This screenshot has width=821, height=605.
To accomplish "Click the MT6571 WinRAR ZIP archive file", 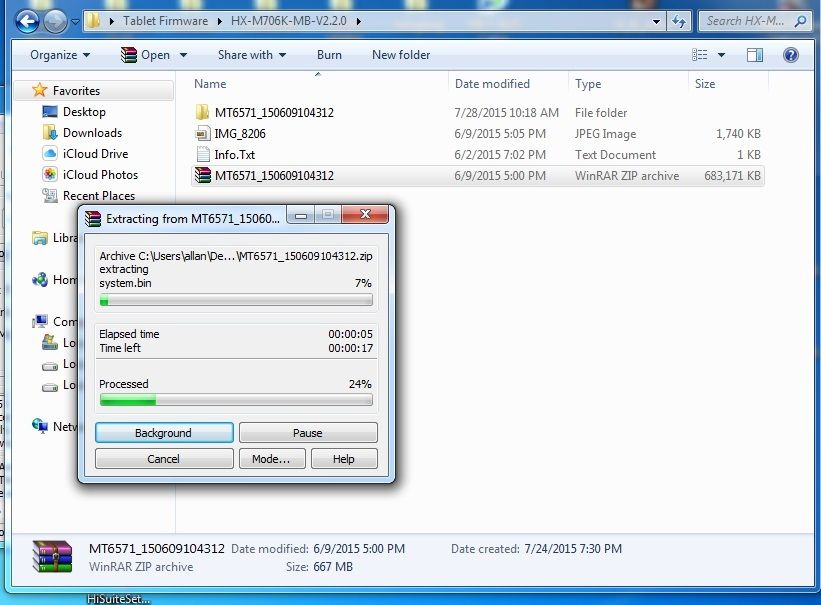I will (x=273, y=176).
